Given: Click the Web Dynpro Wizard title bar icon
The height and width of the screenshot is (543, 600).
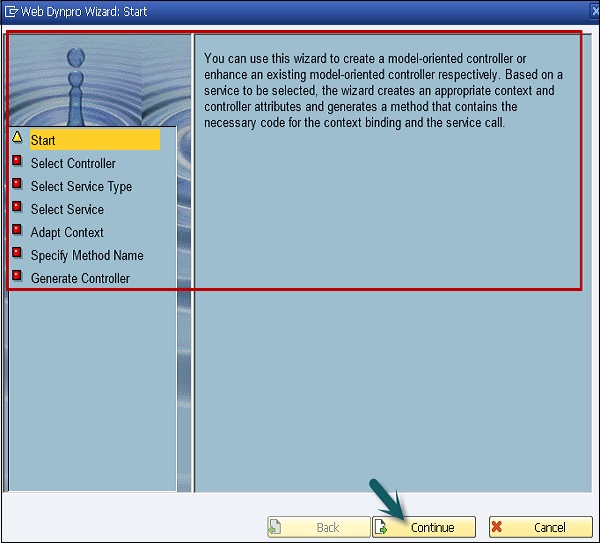Looking at the screenshot, I should tap(11, 10).
